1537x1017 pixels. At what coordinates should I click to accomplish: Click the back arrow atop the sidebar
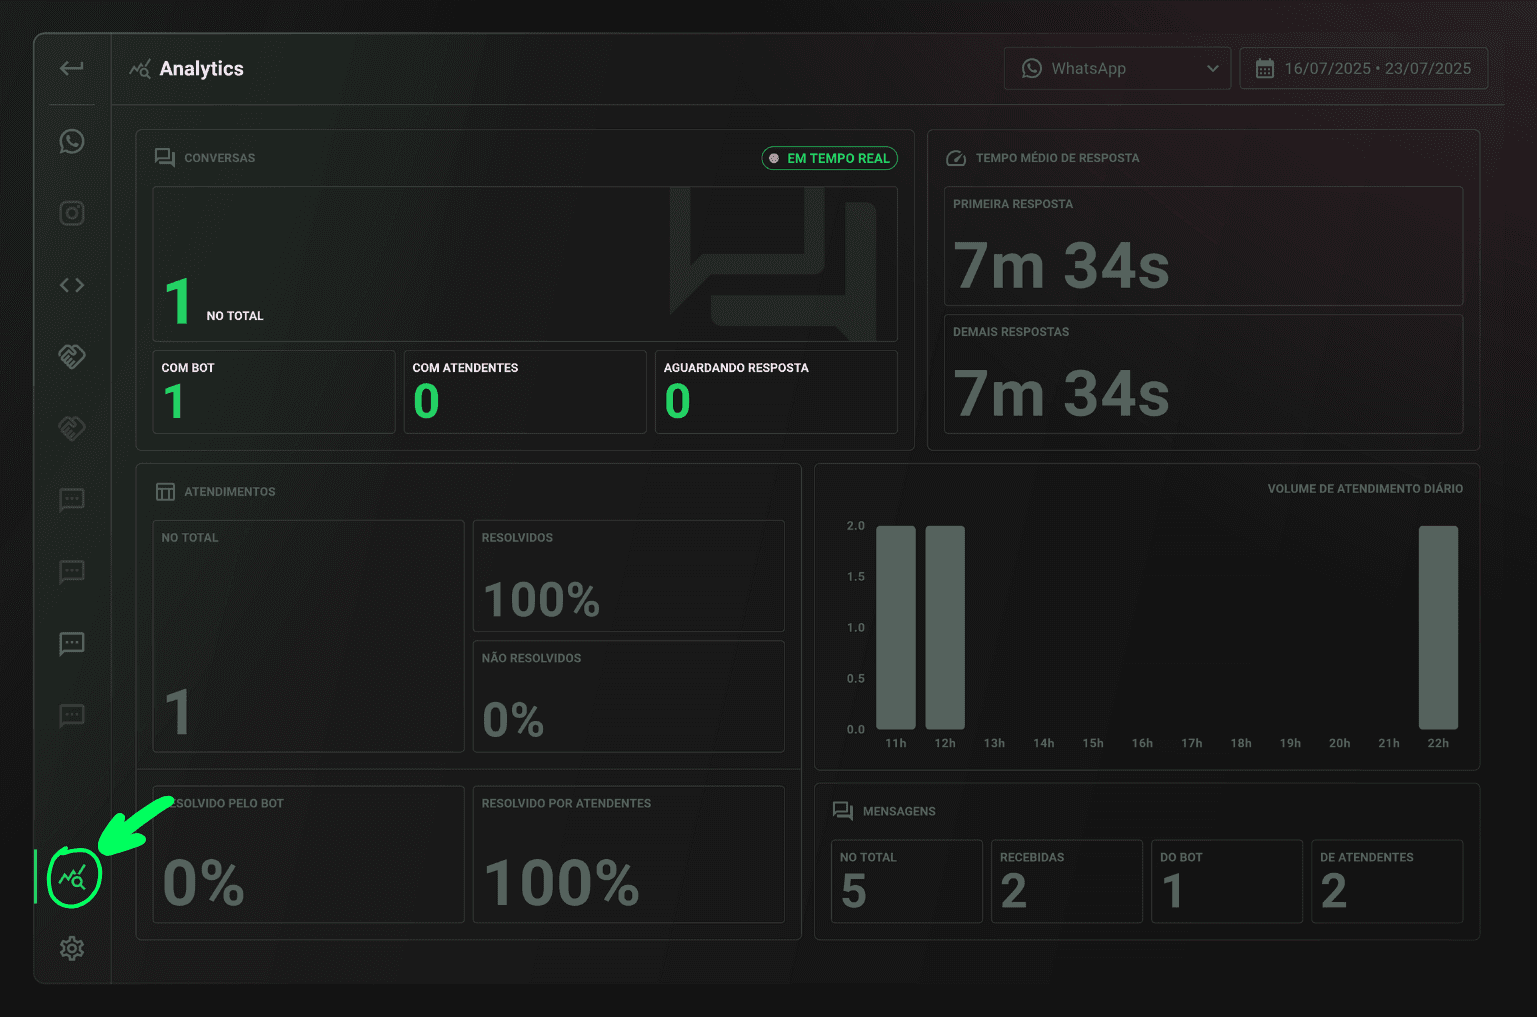(x=71, y=68)
